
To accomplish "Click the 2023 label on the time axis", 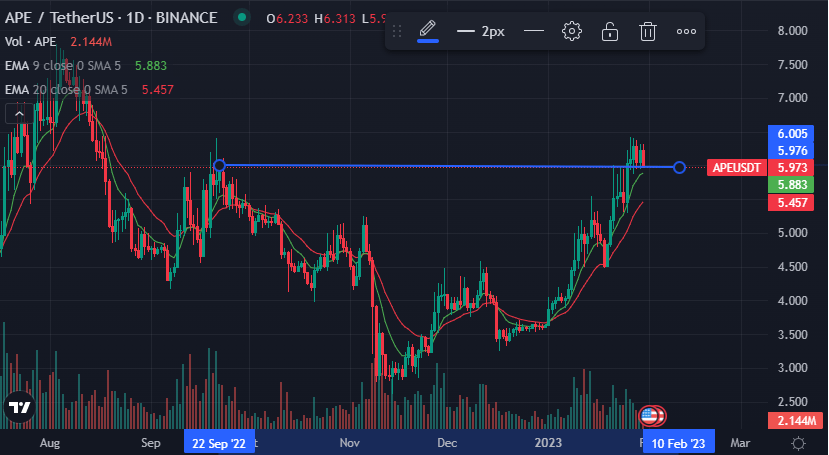I will coord(548,443).
